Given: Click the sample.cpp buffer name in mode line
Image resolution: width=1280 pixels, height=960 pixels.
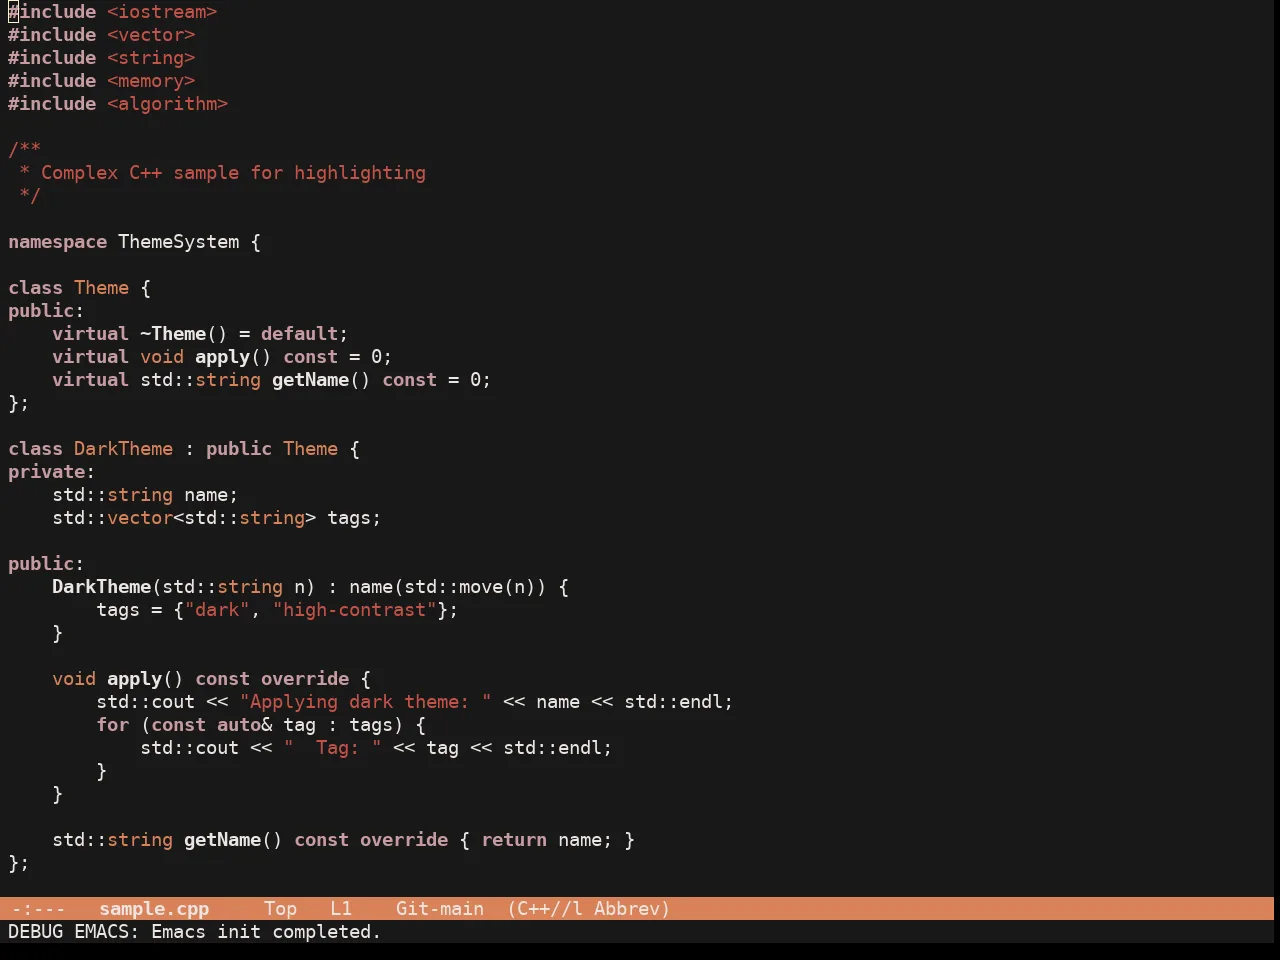Looking at the screenshot, I should [x=154, y=909].
